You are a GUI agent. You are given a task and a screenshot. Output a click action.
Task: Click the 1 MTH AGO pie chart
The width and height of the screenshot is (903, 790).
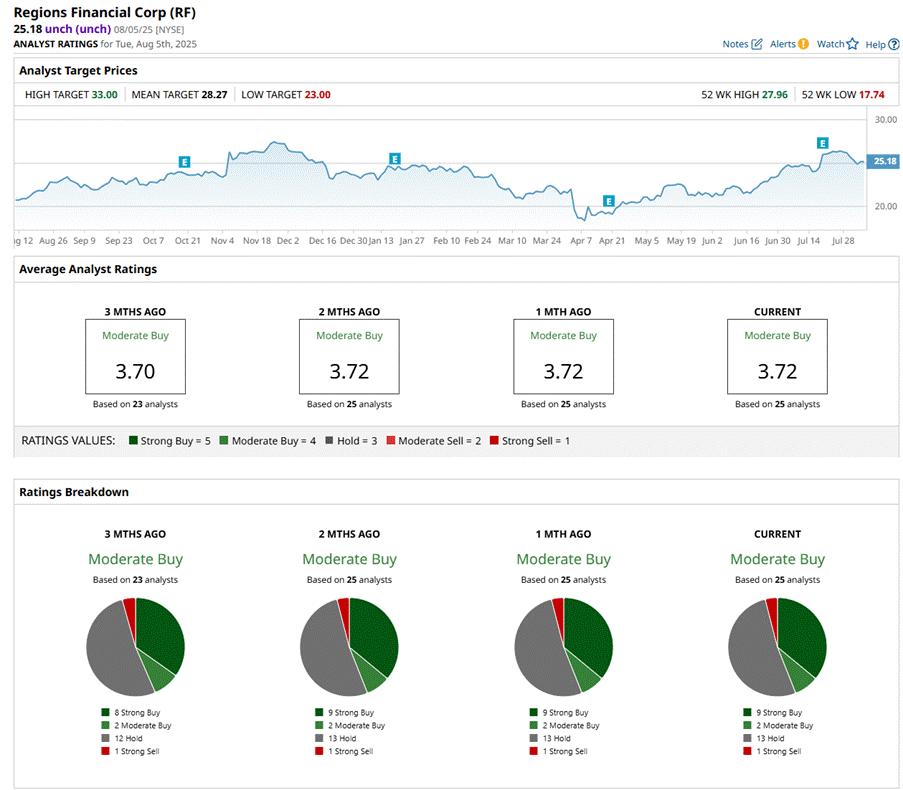pyautogui.click(x=563, y=647)
